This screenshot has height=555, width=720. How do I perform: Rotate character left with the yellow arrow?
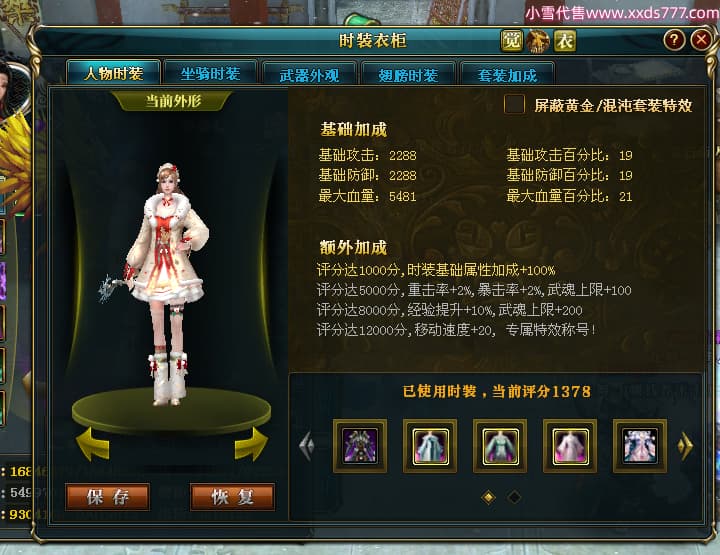tap(93, 444)
